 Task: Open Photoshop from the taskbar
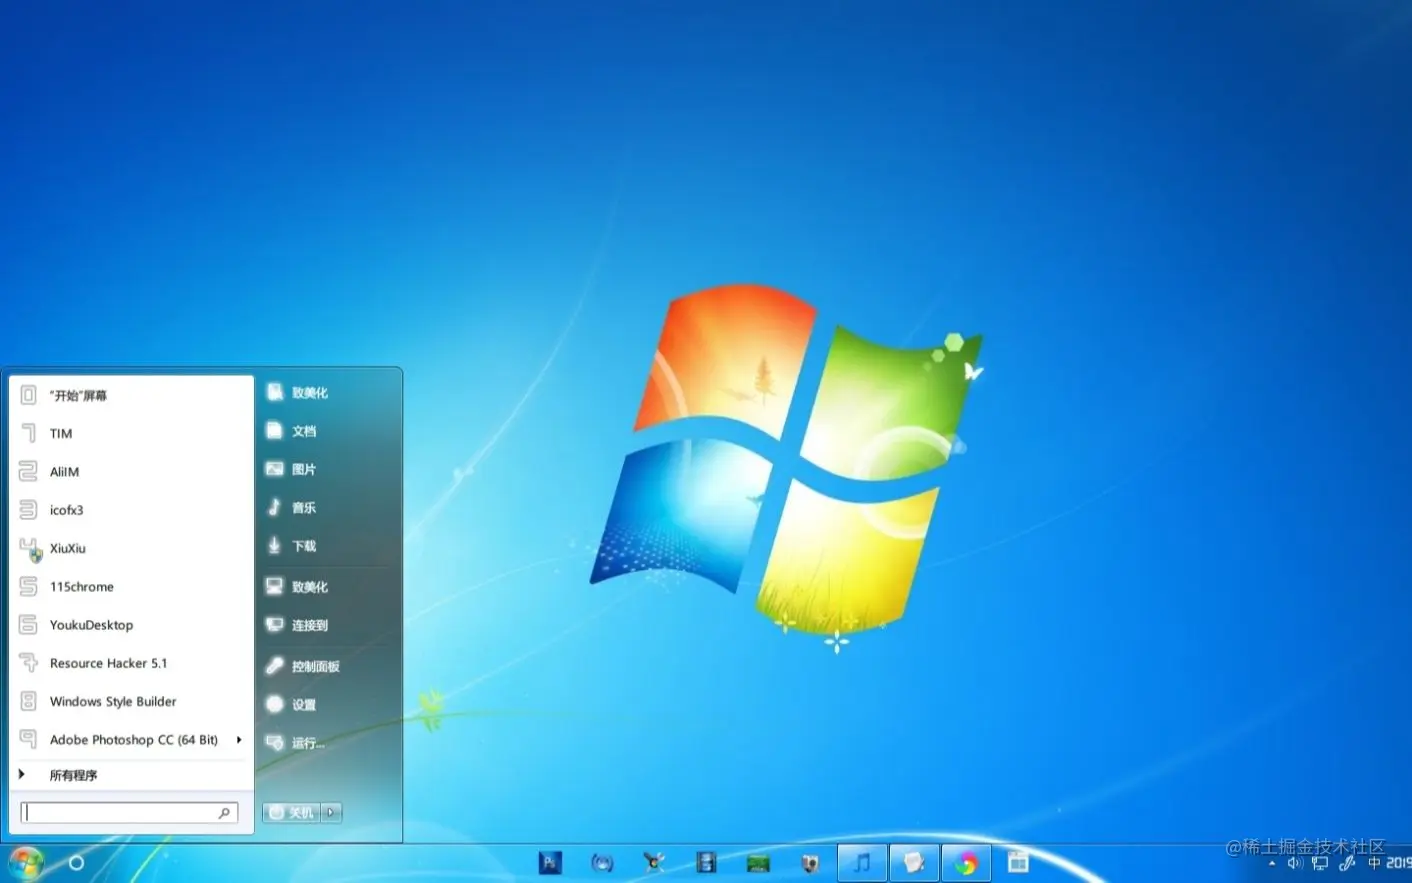[550, 863]
